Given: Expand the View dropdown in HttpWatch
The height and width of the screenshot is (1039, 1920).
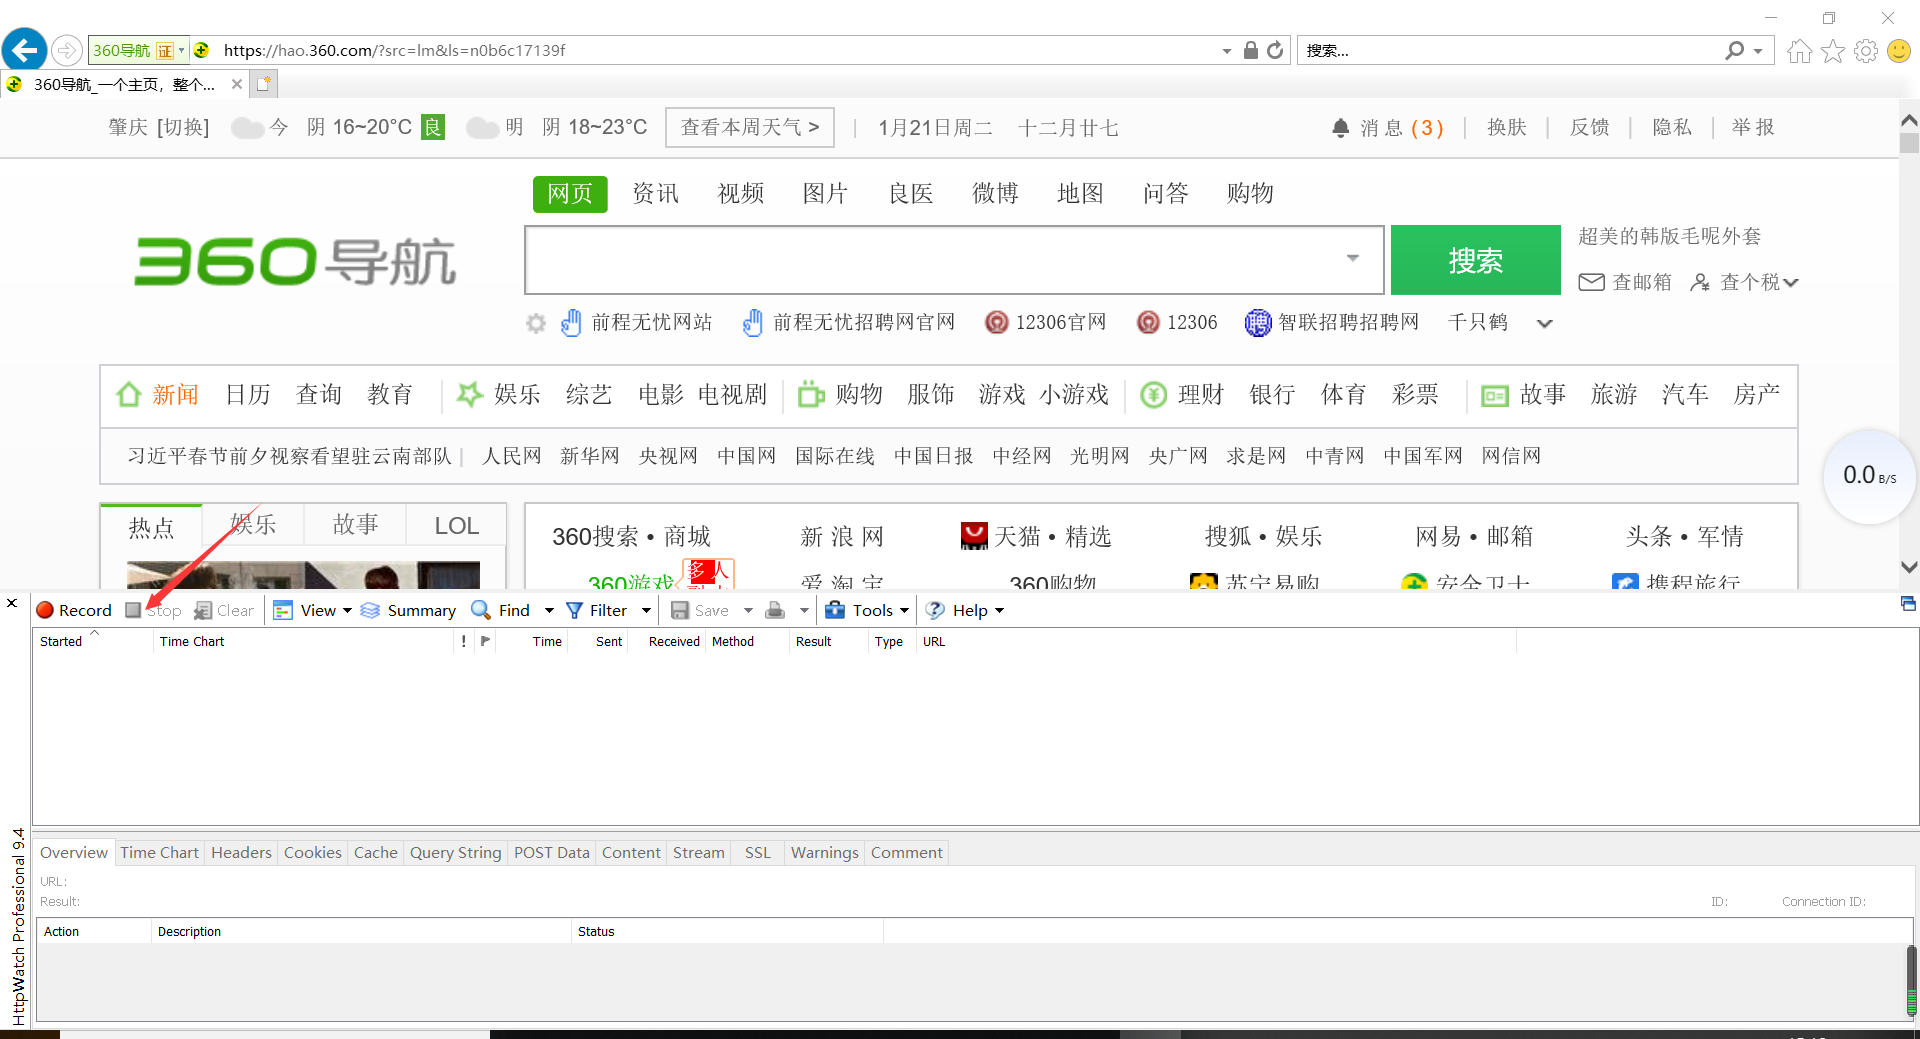Looking at the screenshot, I should 311,610.
